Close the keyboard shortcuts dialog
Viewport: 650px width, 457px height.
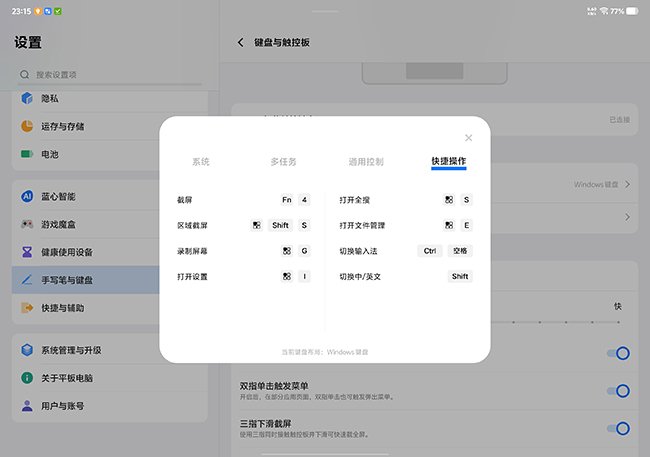coord(468,138)
